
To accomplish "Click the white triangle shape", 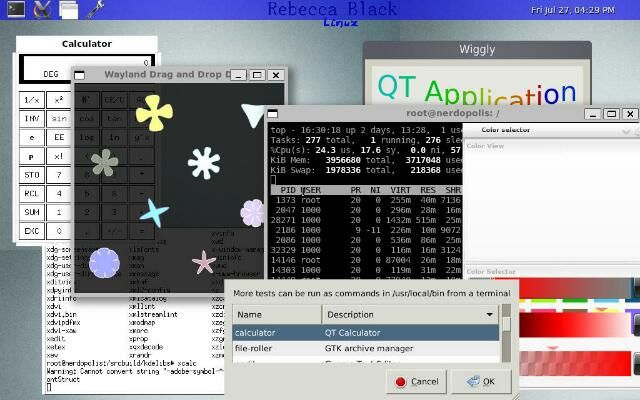I will [x=254, y=114].
